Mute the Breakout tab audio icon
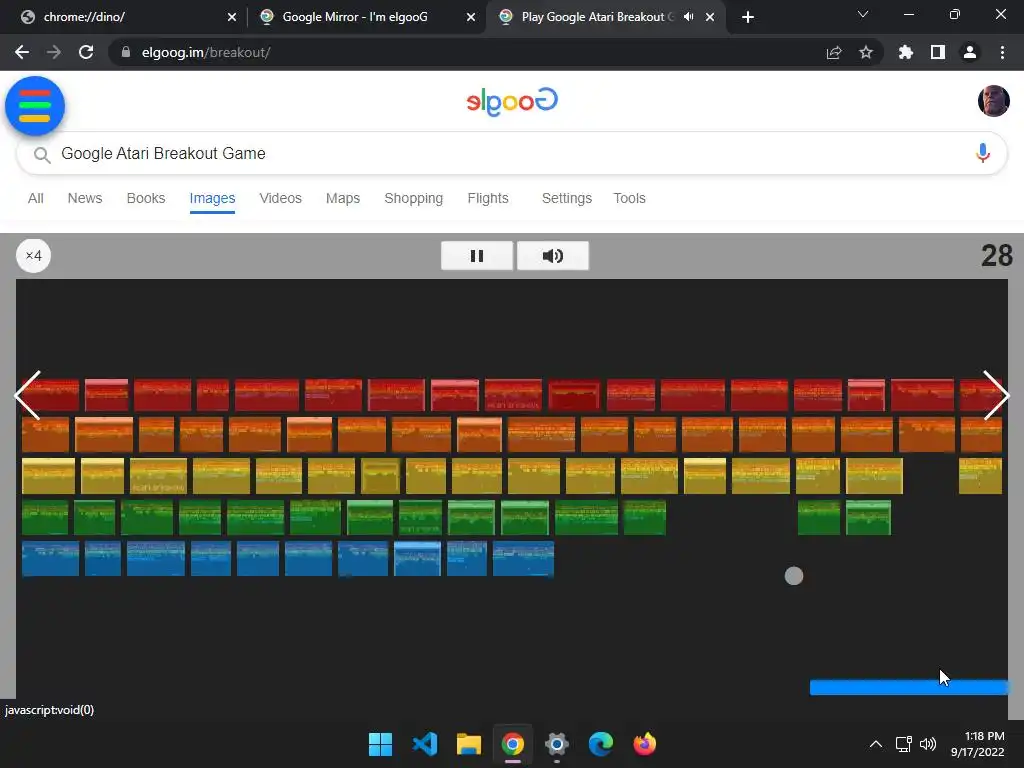Viewport: 1024px width, 768px height. pyautogui.click(x=688, y=17)
